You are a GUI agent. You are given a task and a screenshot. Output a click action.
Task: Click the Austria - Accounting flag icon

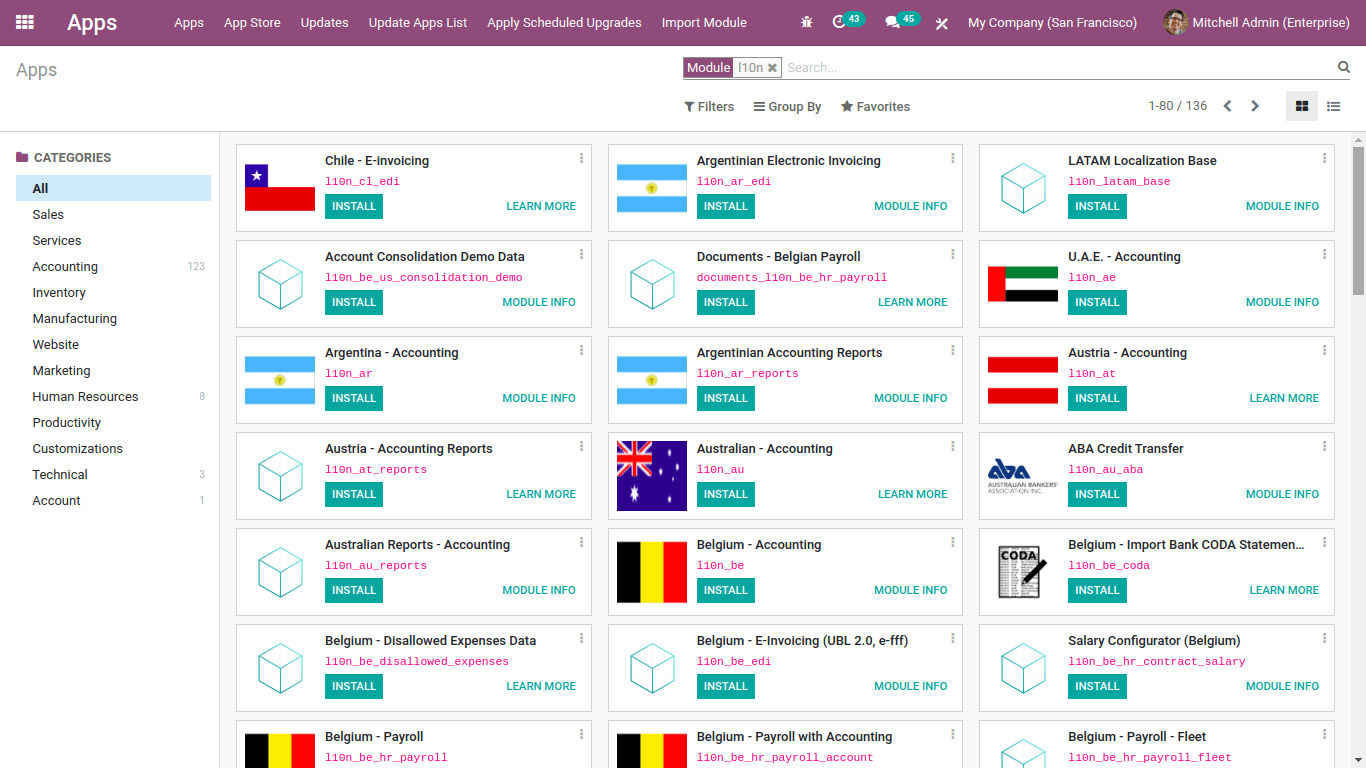click(1023, 380)
